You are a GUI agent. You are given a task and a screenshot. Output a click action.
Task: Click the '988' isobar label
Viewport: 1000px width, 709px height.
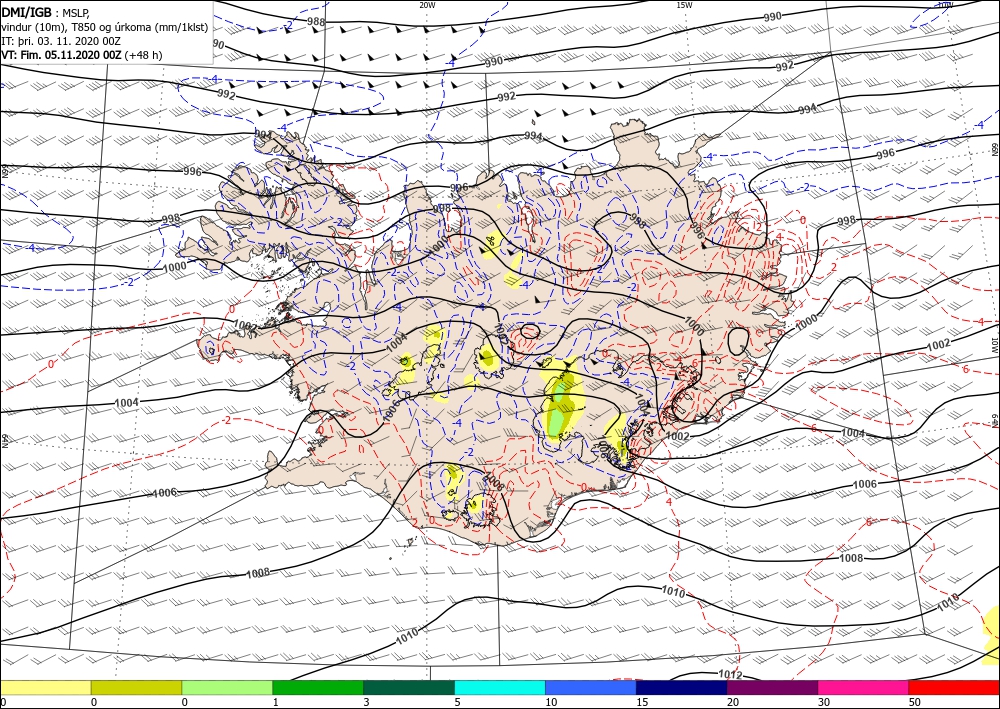pyautogui.click(x=316, y=22)
